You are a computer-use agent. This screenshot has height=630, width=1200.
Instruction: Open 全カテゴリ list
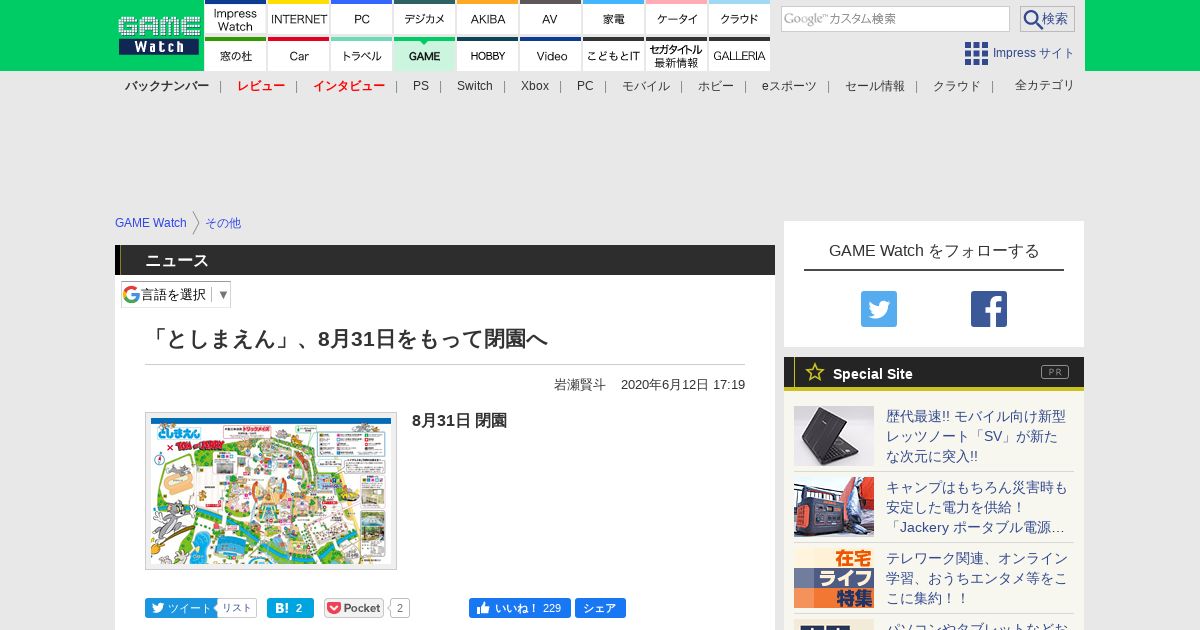tap(1045, 86)
